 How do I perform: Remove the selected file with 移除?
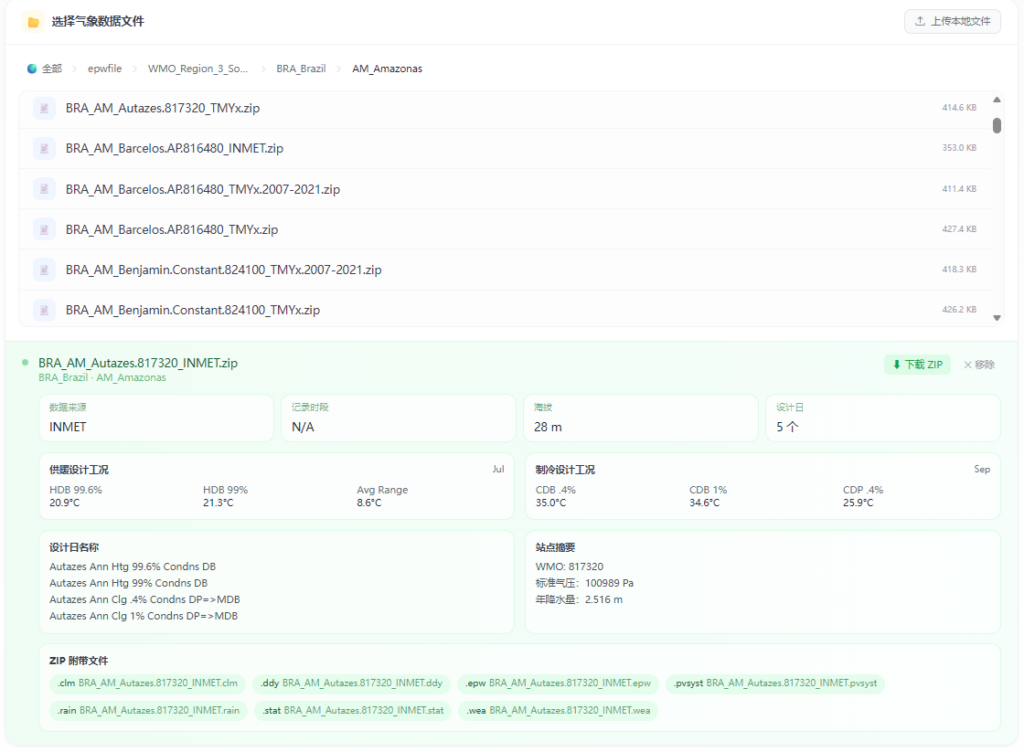click(979, 365)
